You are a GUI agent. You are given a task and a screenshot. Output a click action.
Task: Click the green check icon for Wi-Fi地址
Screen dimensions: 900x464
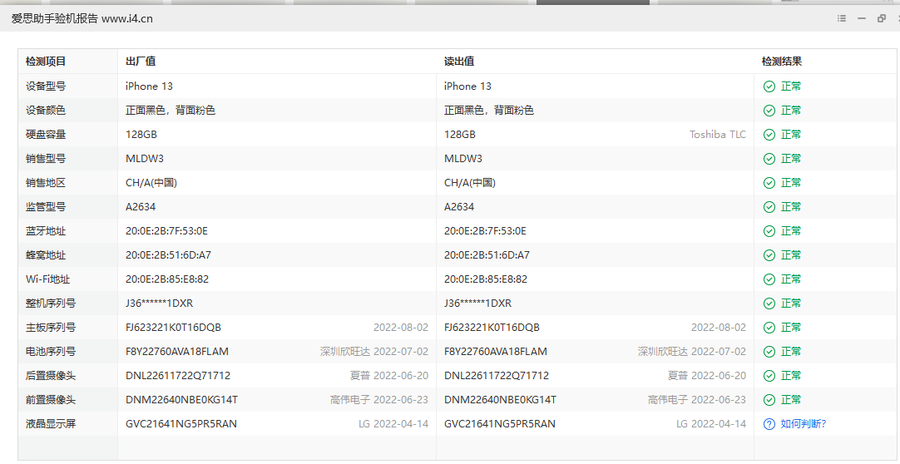(769, 279)
